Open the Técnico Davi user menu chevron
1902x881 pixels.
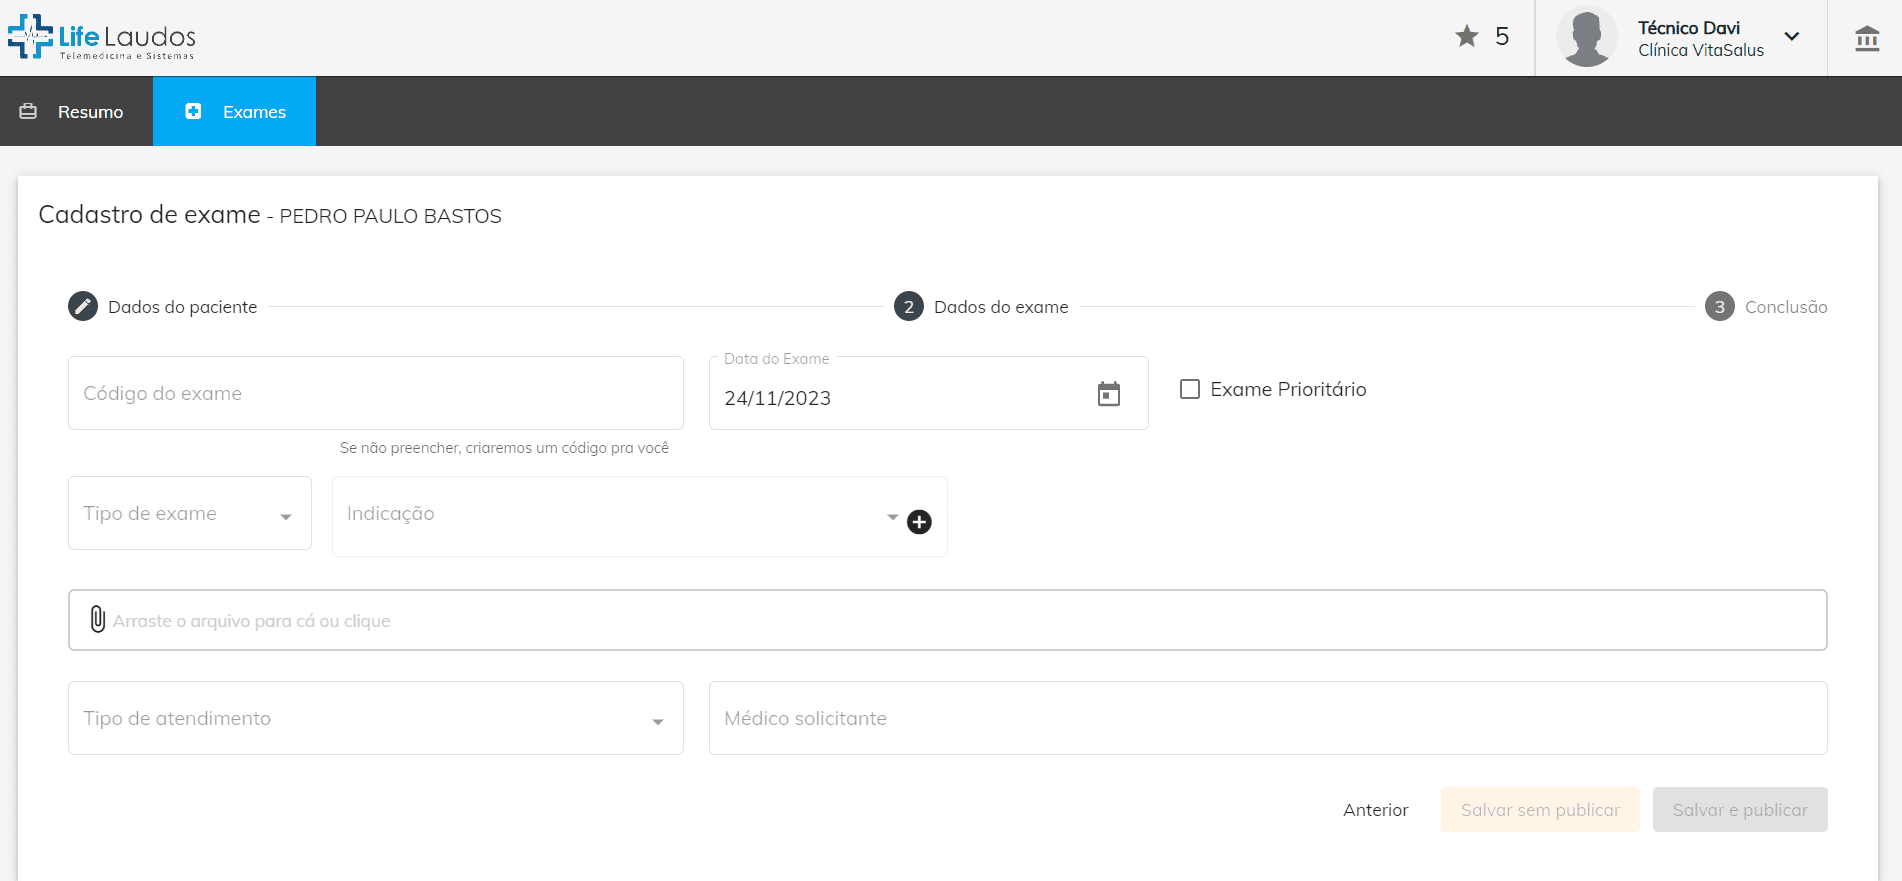1792,37
